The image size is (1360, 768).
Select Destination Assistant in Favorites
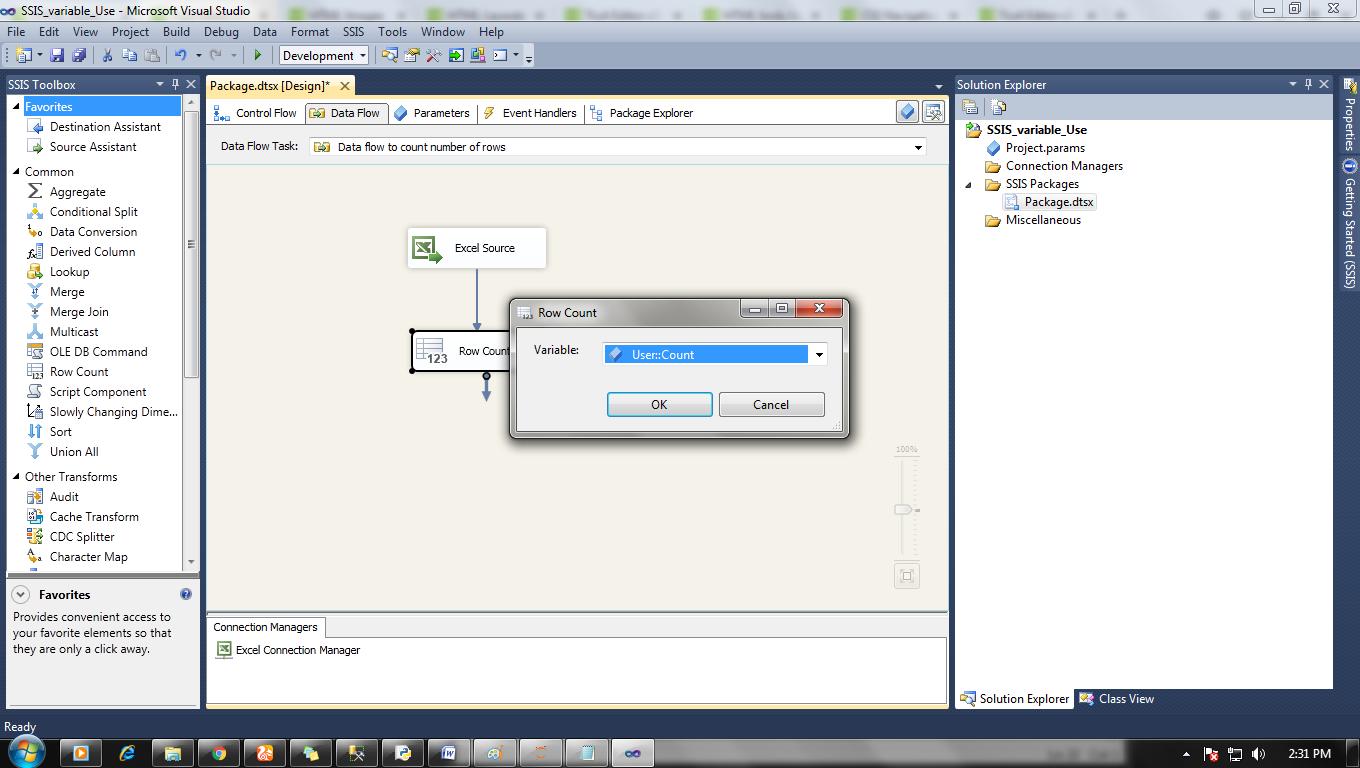pyautogui.click(x=105, y=126)
